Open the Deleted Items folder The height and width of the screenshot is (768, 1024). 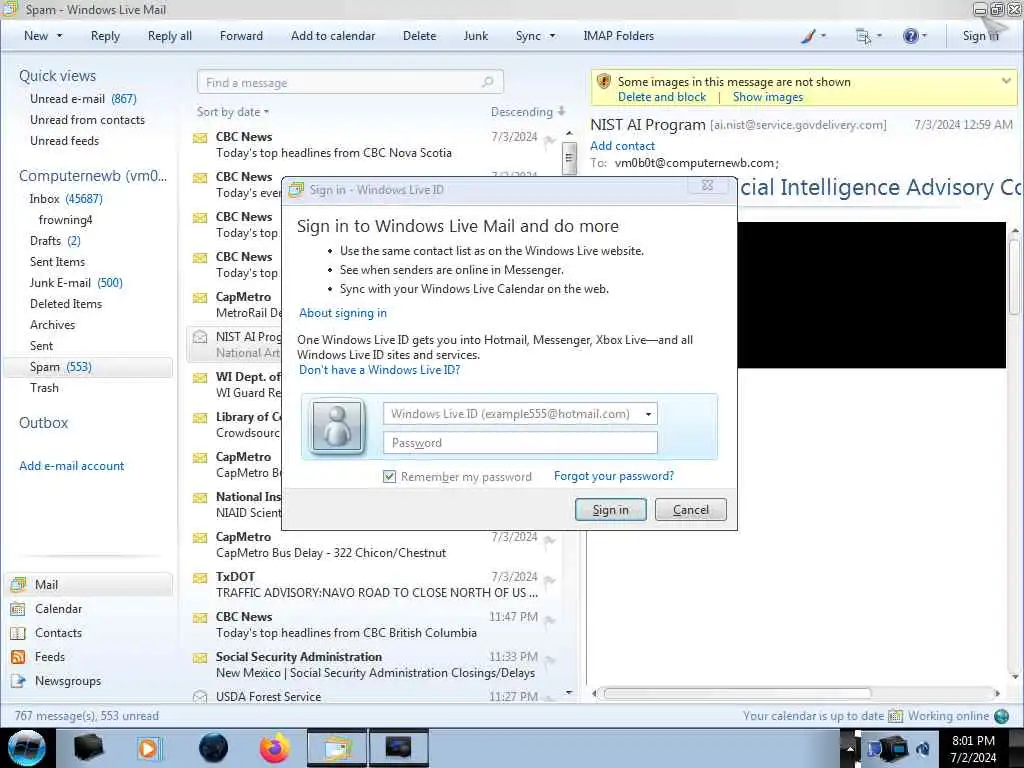point(66,304)
